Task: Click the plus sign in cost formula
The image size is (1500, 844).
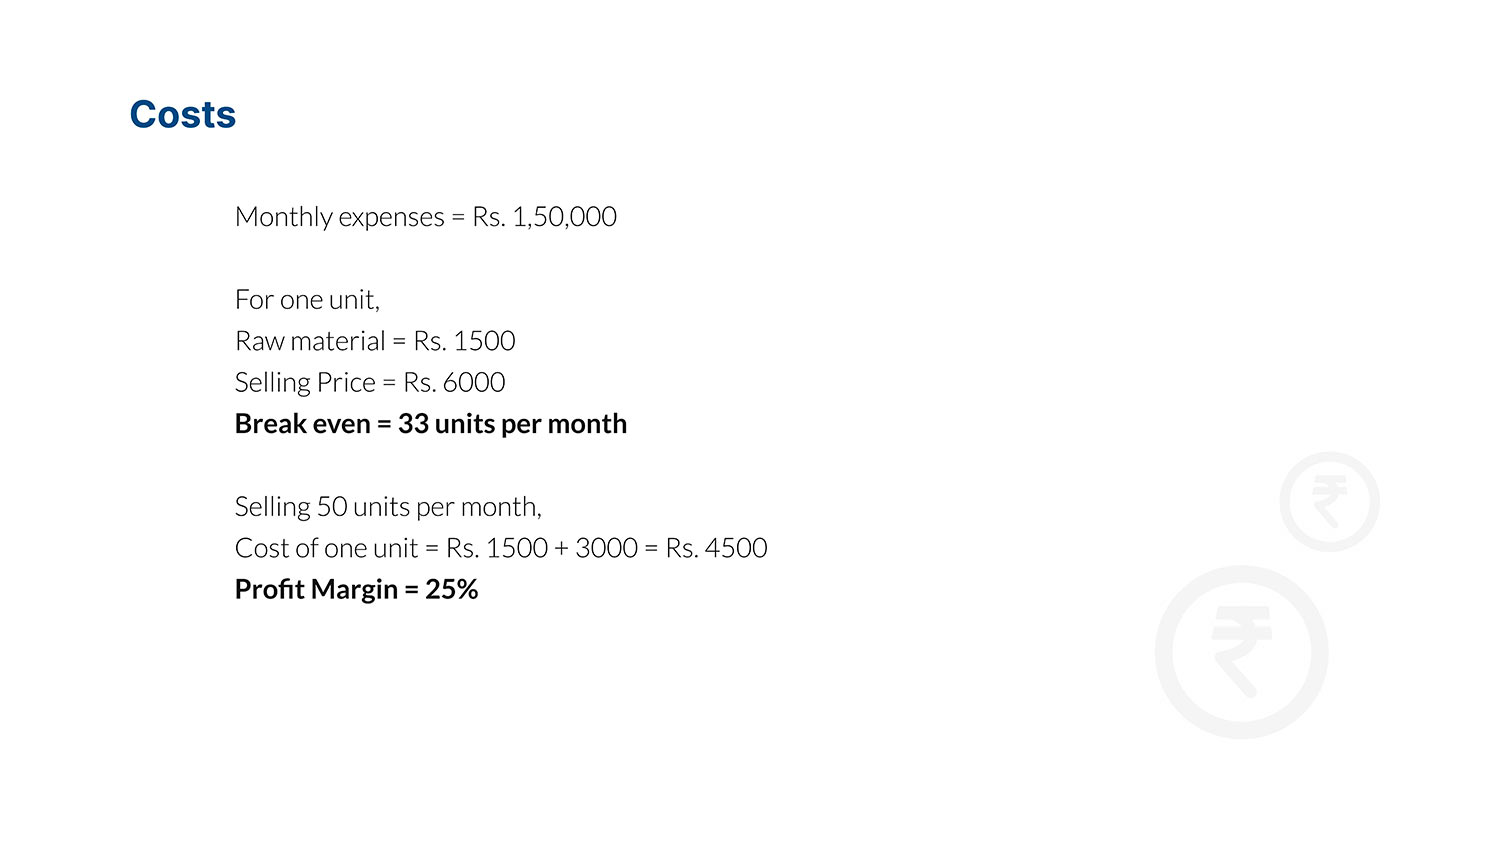Action: pos(561,549)
